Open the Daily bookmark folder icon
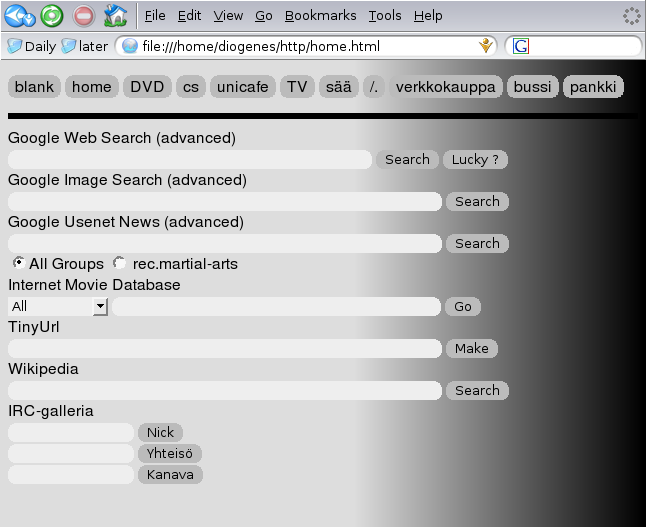 coord(14,46)
